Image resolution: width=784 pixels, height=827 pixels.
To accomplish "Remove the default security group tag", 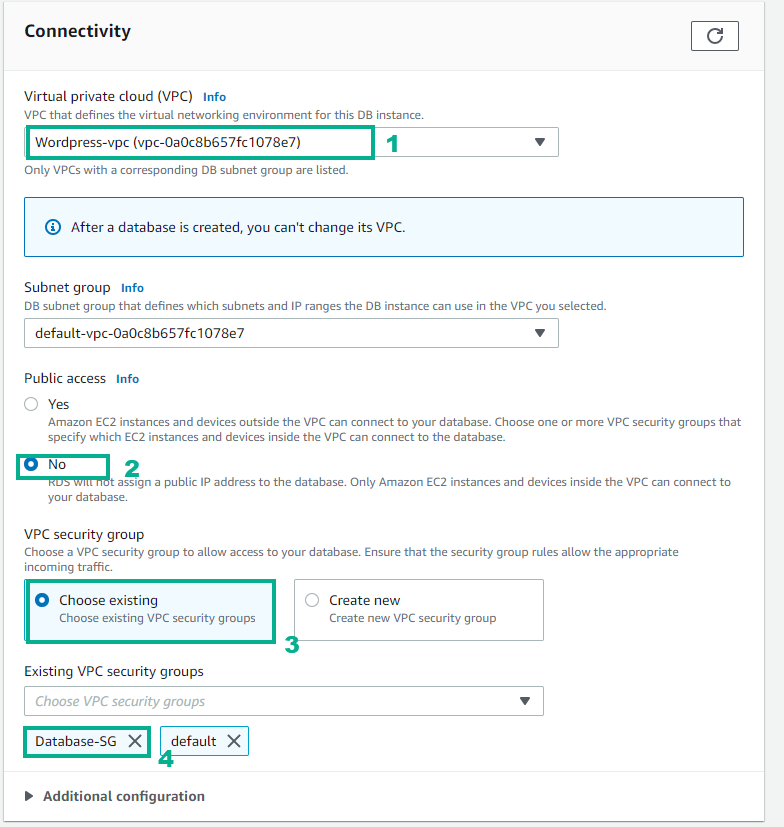I will click(x=233, y=741).
